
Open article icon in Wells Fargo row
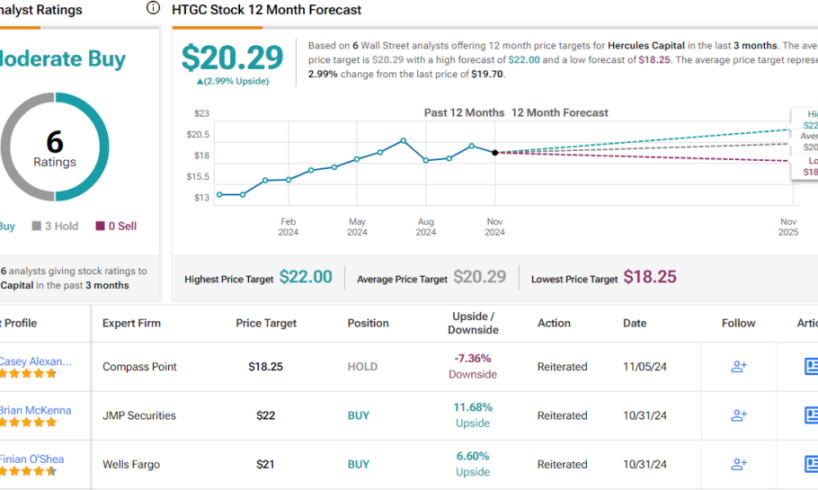tap(810, 465)
